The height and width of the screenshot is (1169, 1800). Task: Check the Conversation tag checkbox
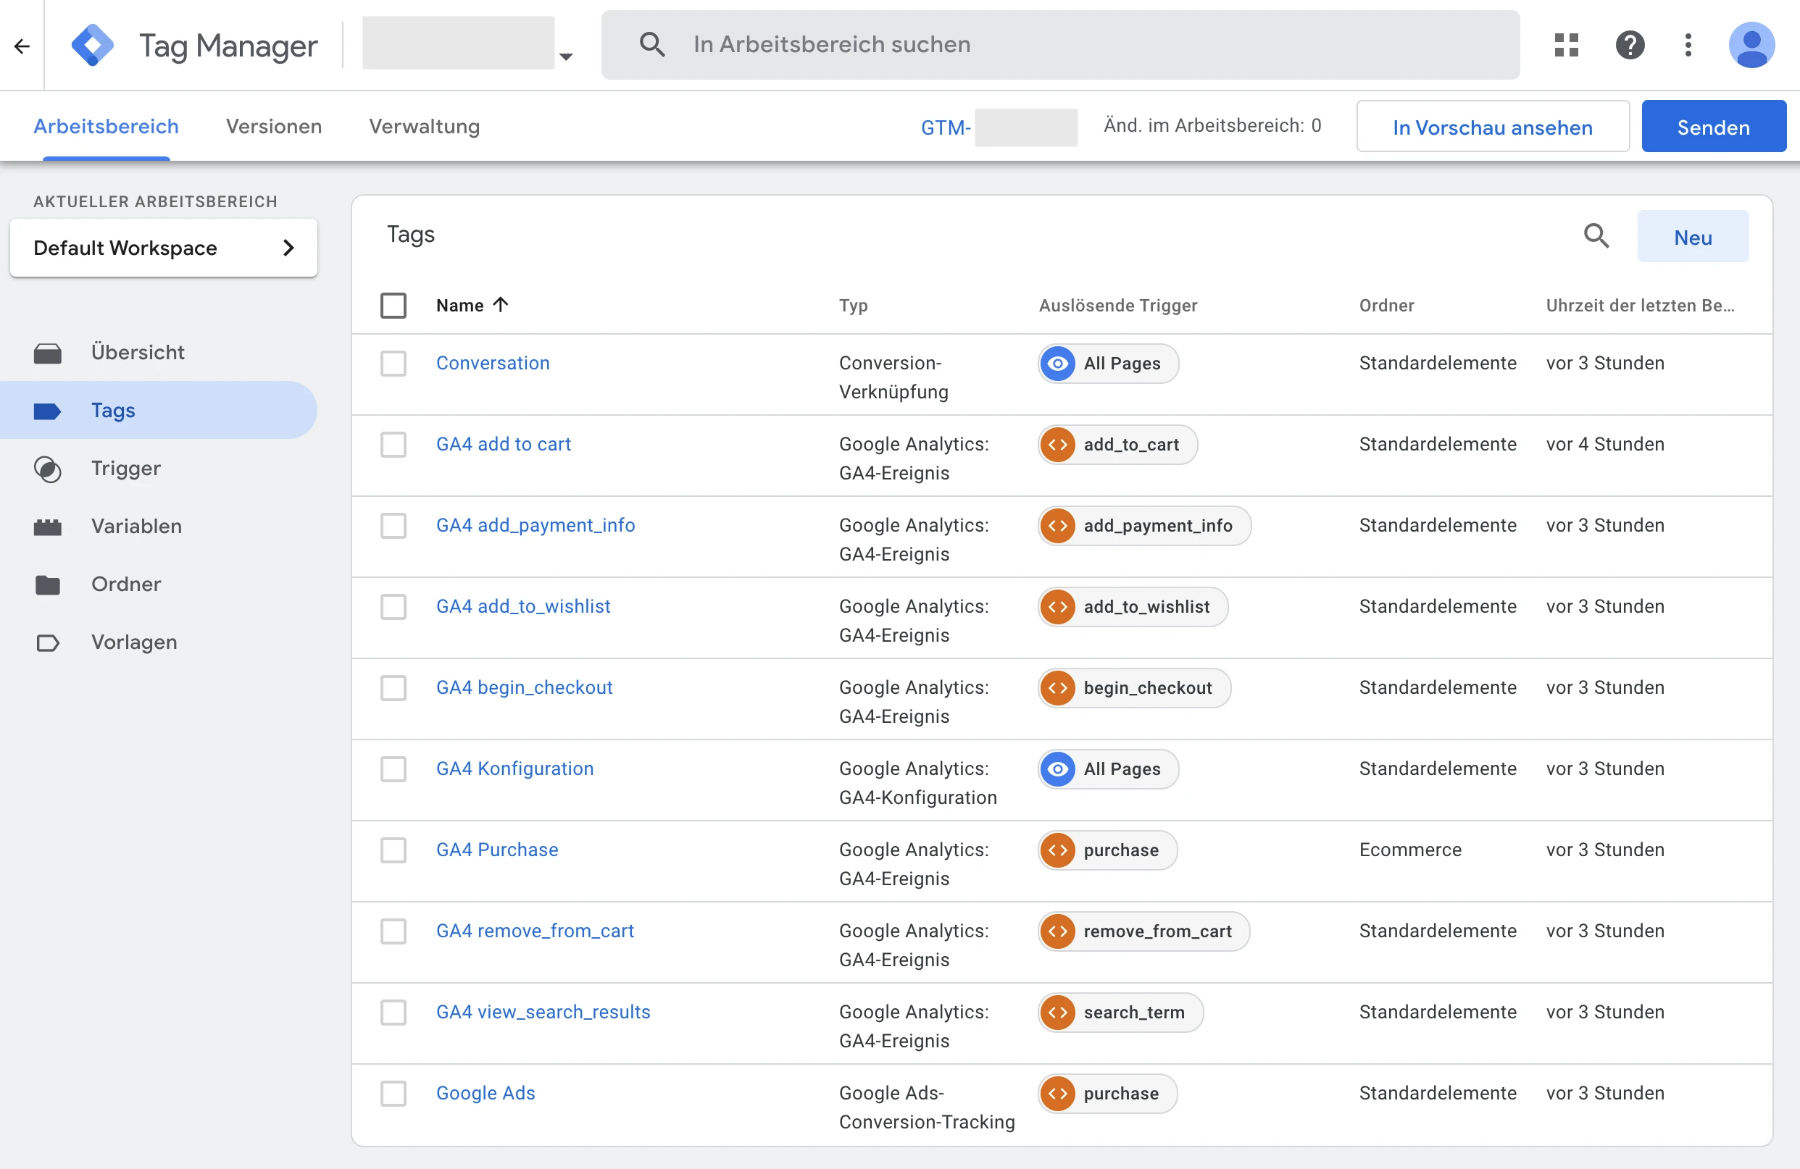coord(394,363)
